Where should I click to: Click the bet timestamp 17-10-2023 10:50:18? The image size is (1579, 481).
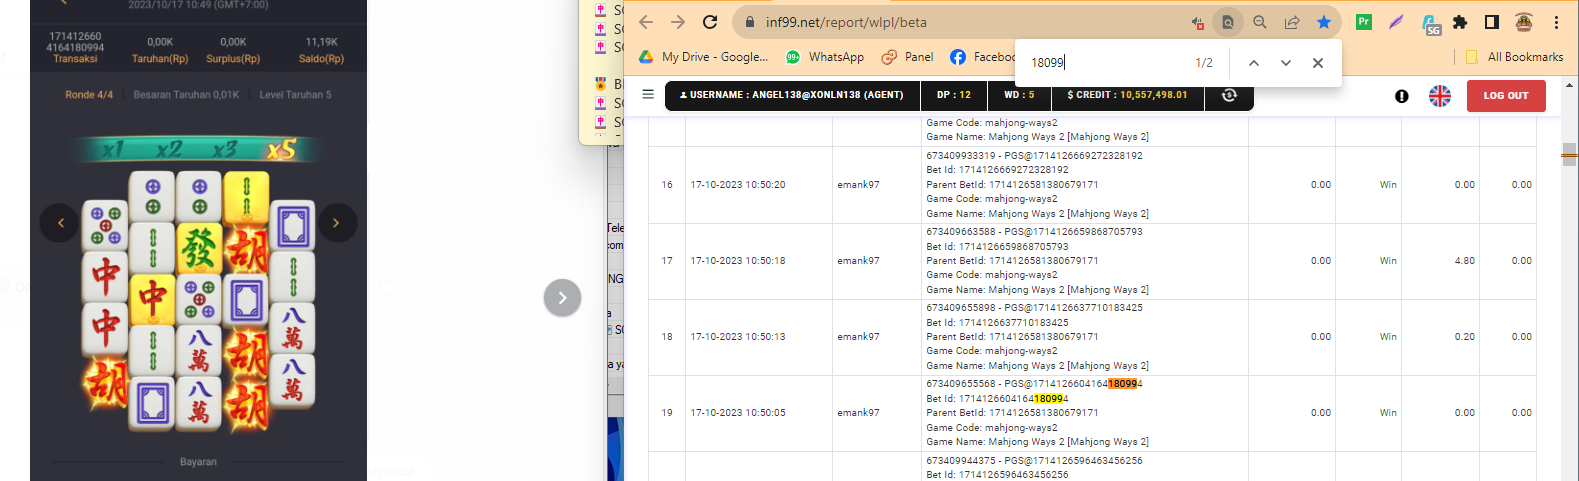tap(738, 261)
